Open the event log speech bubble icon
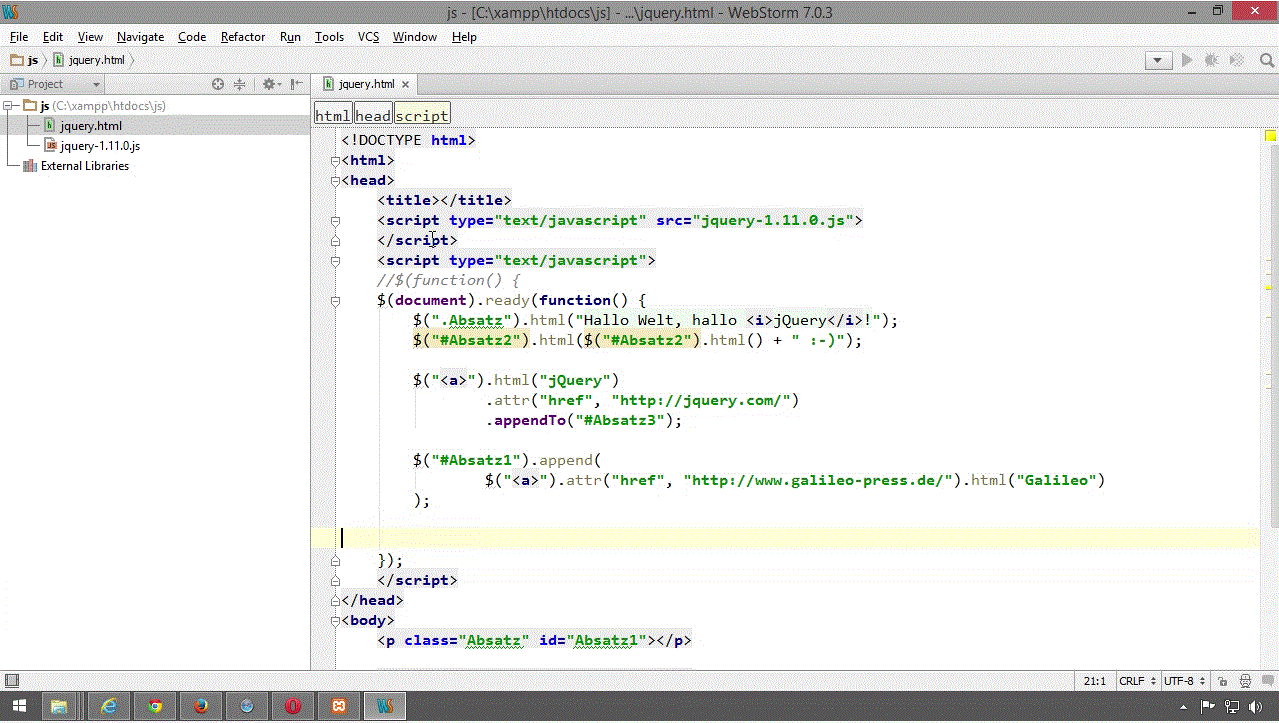 click(1267, 681)
